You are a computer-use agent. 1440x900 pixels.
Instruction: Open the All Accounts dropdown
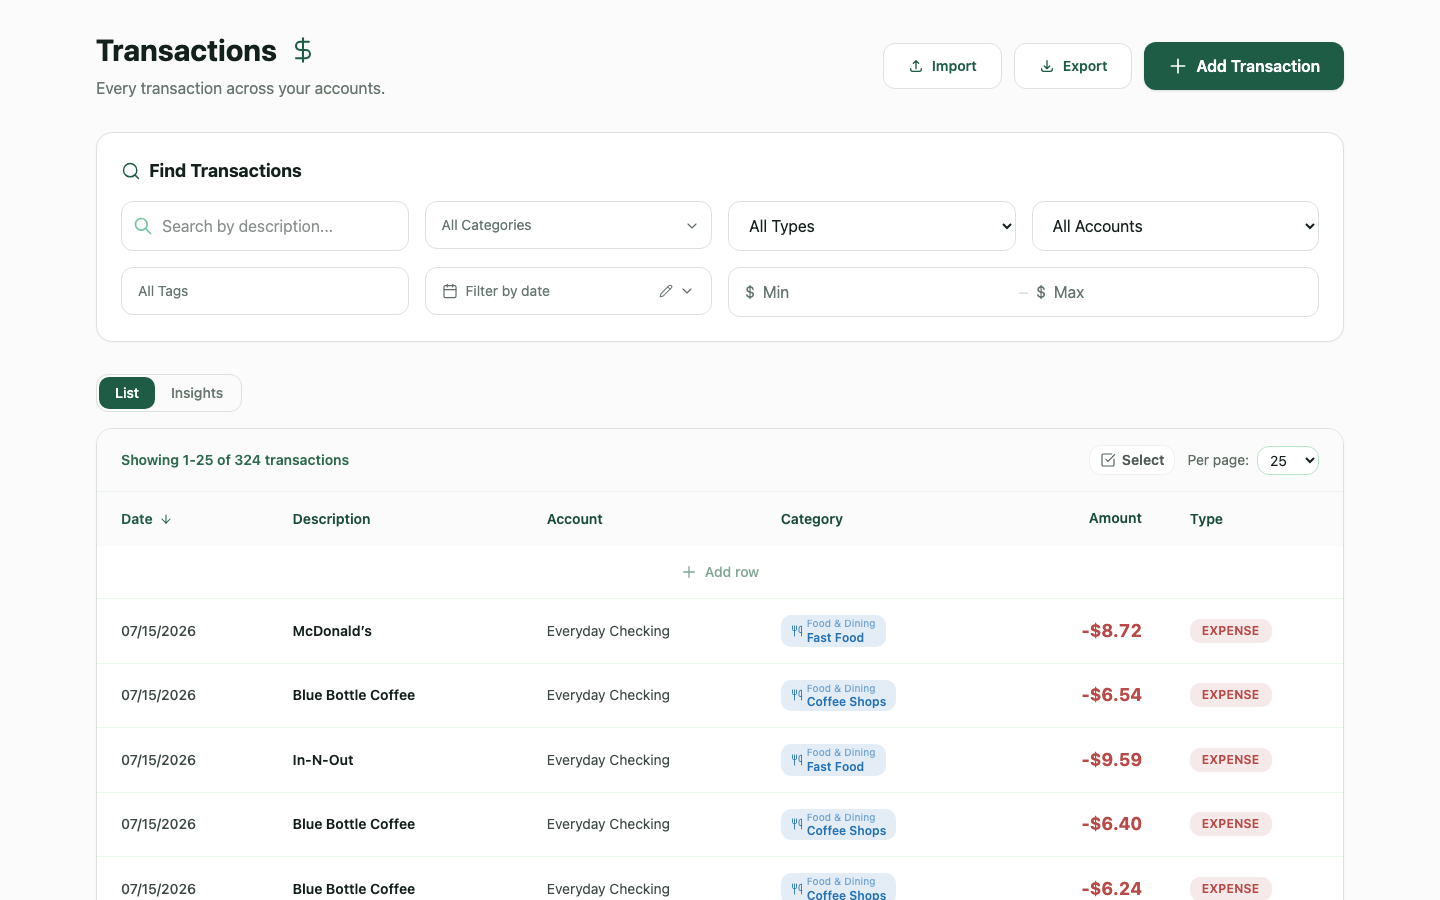(x=1175, y=226)
